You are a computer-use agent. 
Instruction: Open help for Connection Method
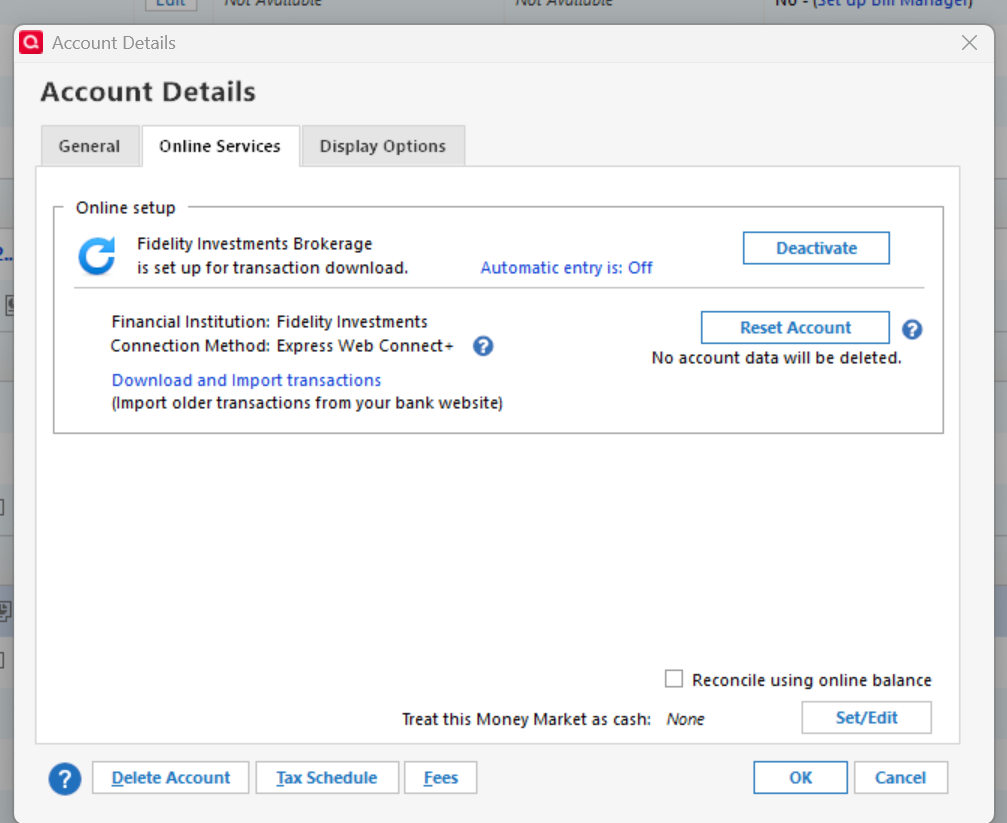point(483,346)
